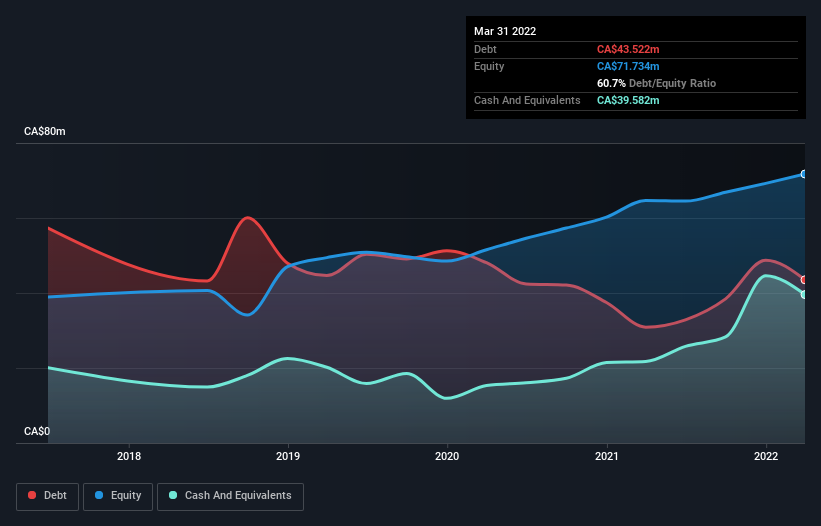Image resolution: width=821 pixels, height=526 pixels.
Task: Click the CA$0 axis label
Action: coord(37,431)
